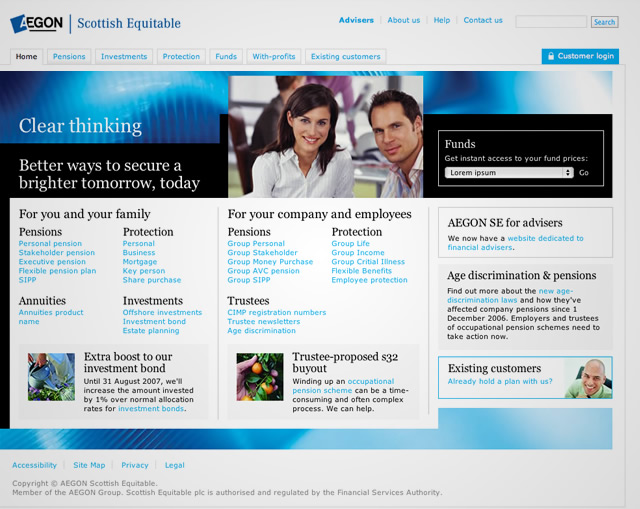Open the About us link
The height and width of the screenshot is (509, 640).
[404, 20]
